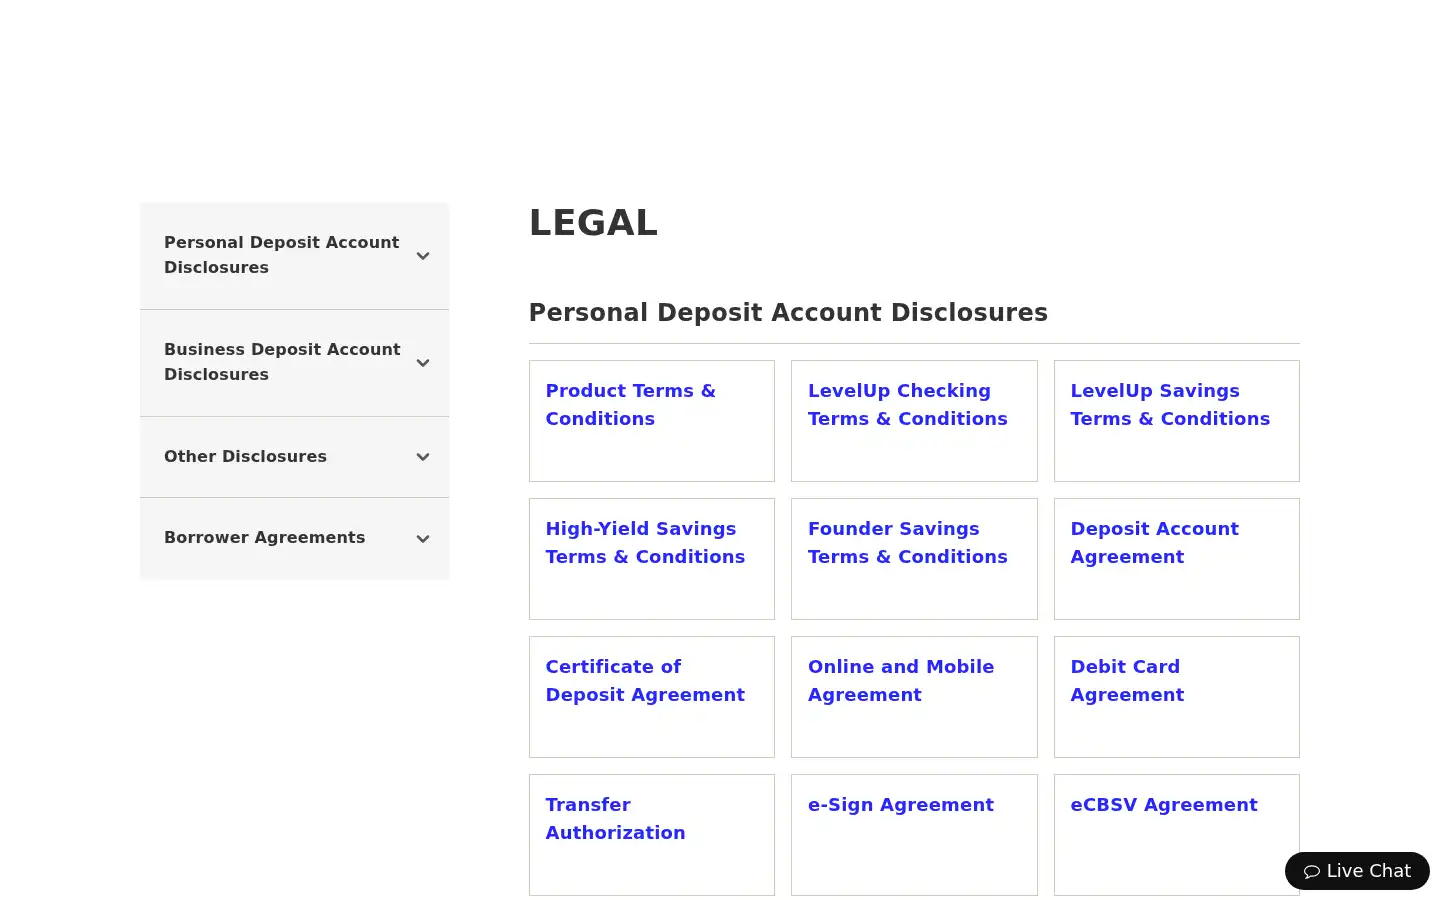Select Other Disclosures sidebar label

245,456
